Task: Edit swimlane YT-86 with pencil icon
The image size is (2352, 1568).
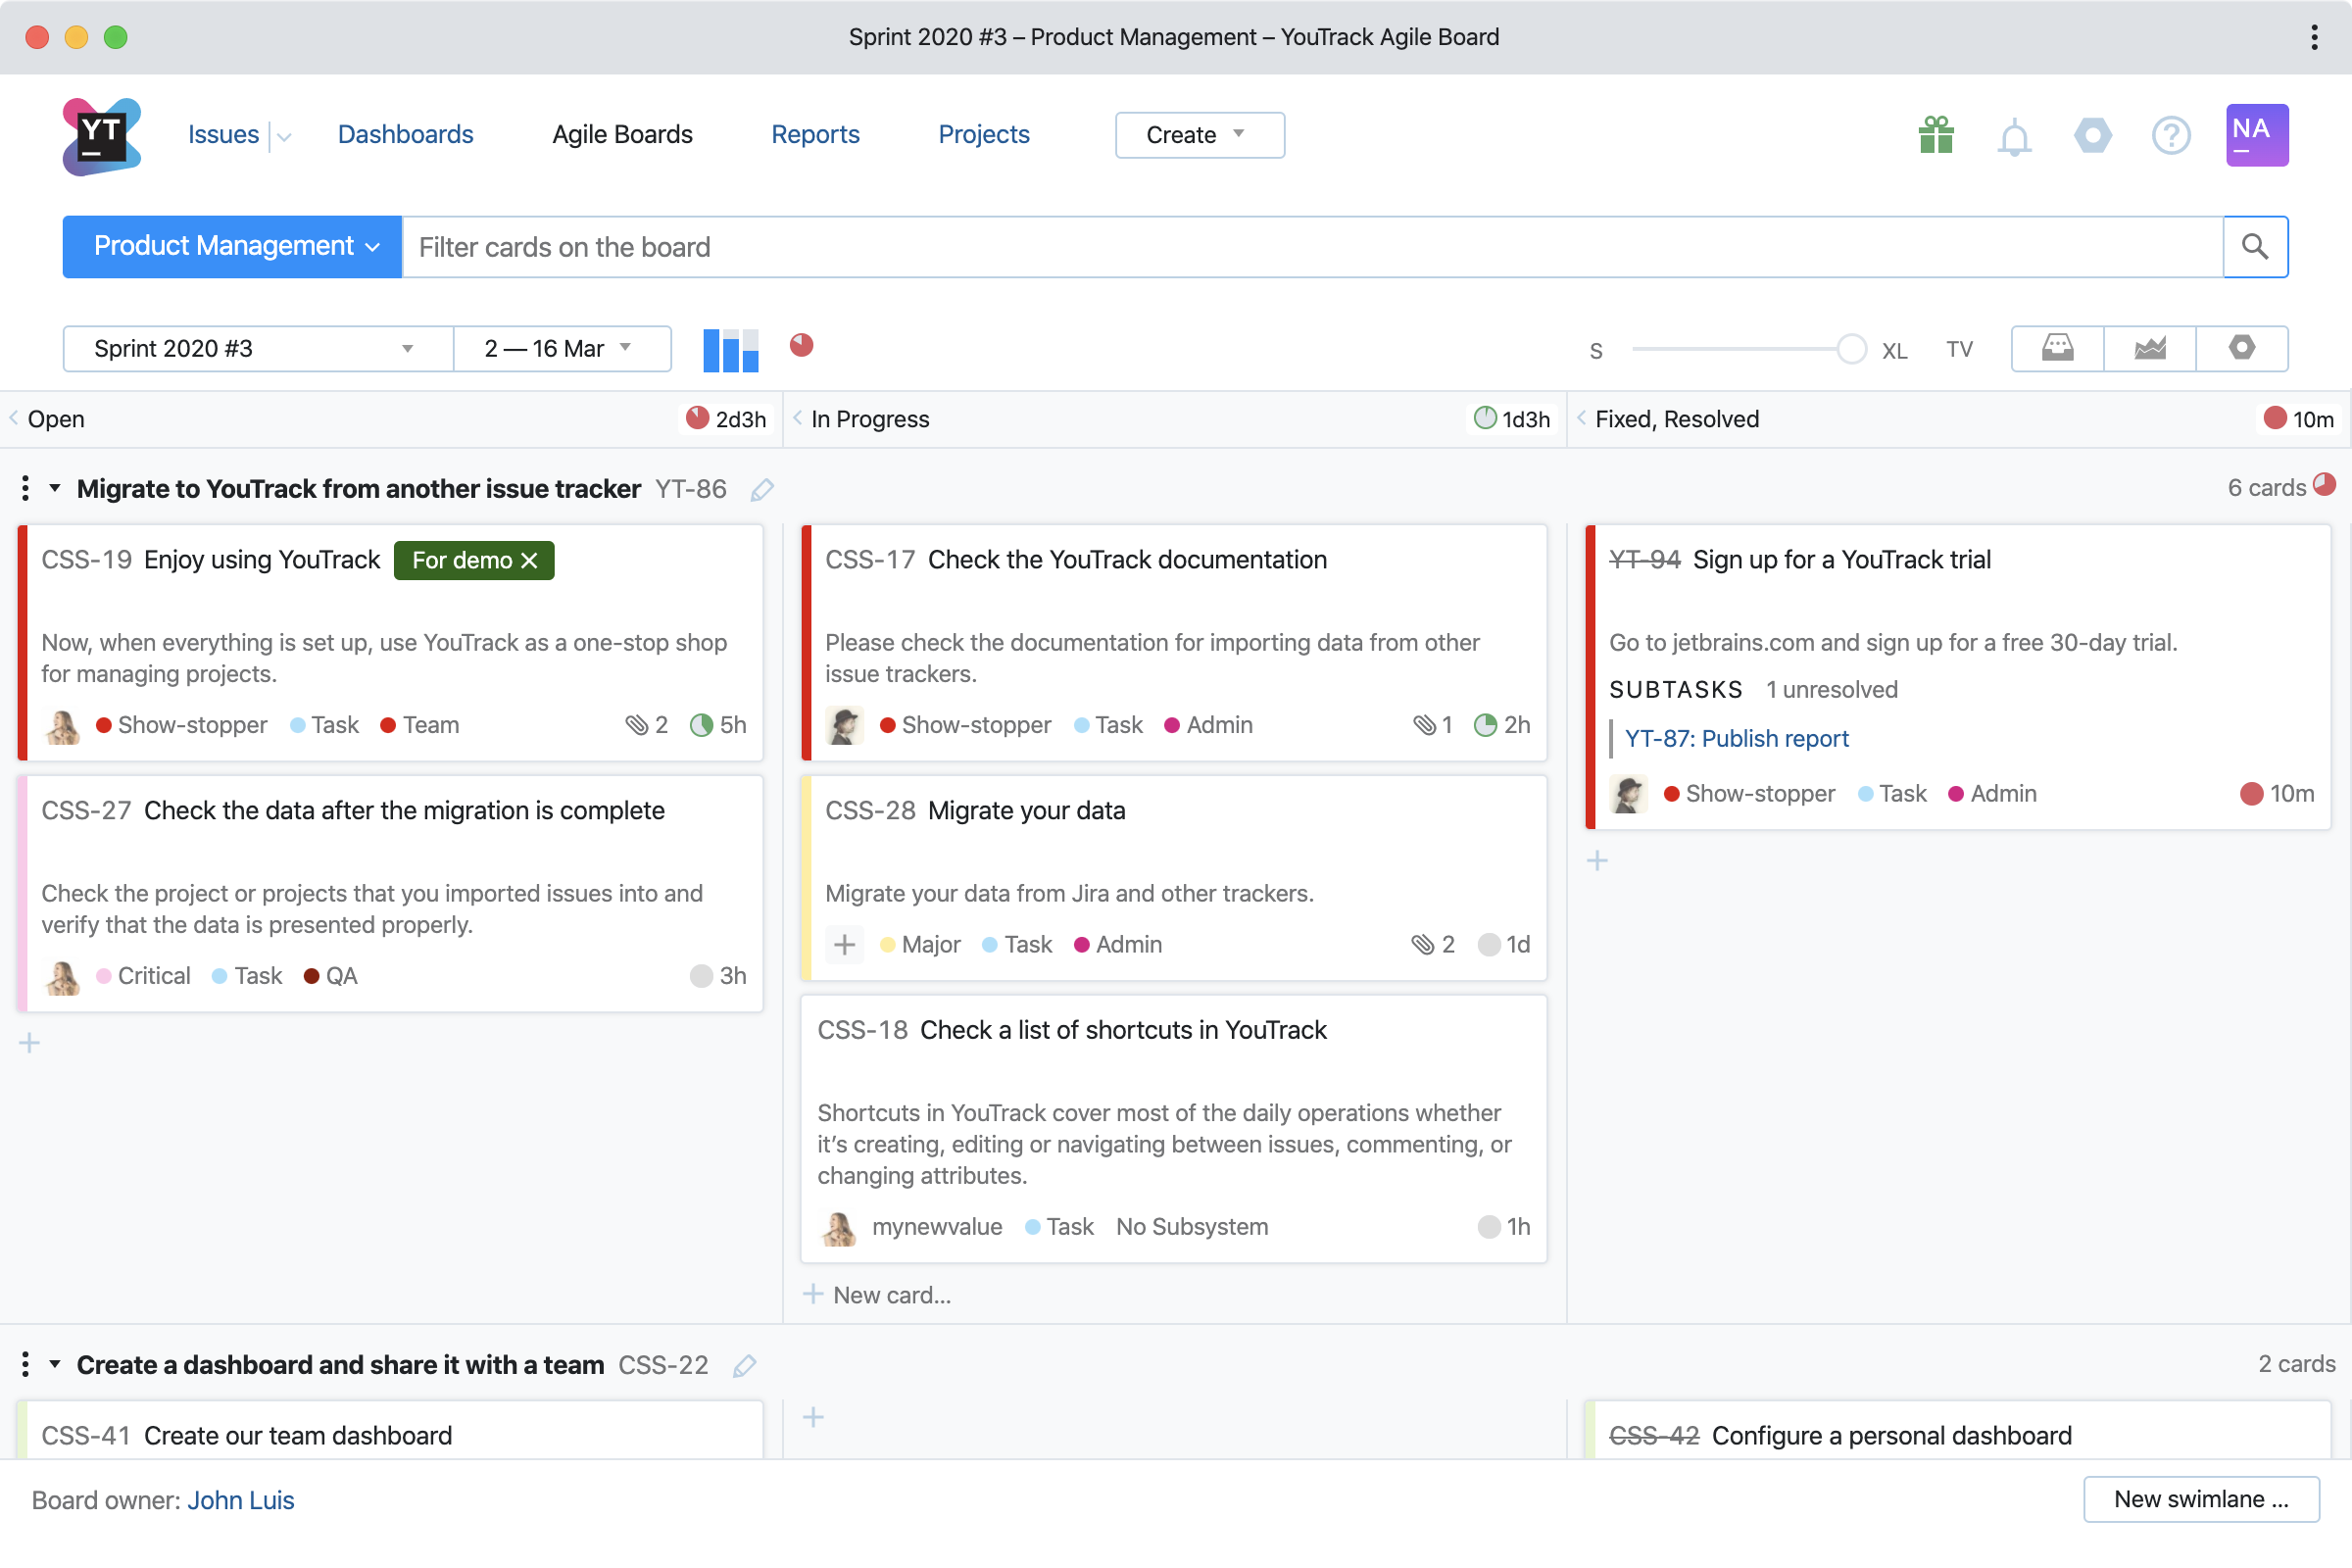Action: (x=762, y=489)
